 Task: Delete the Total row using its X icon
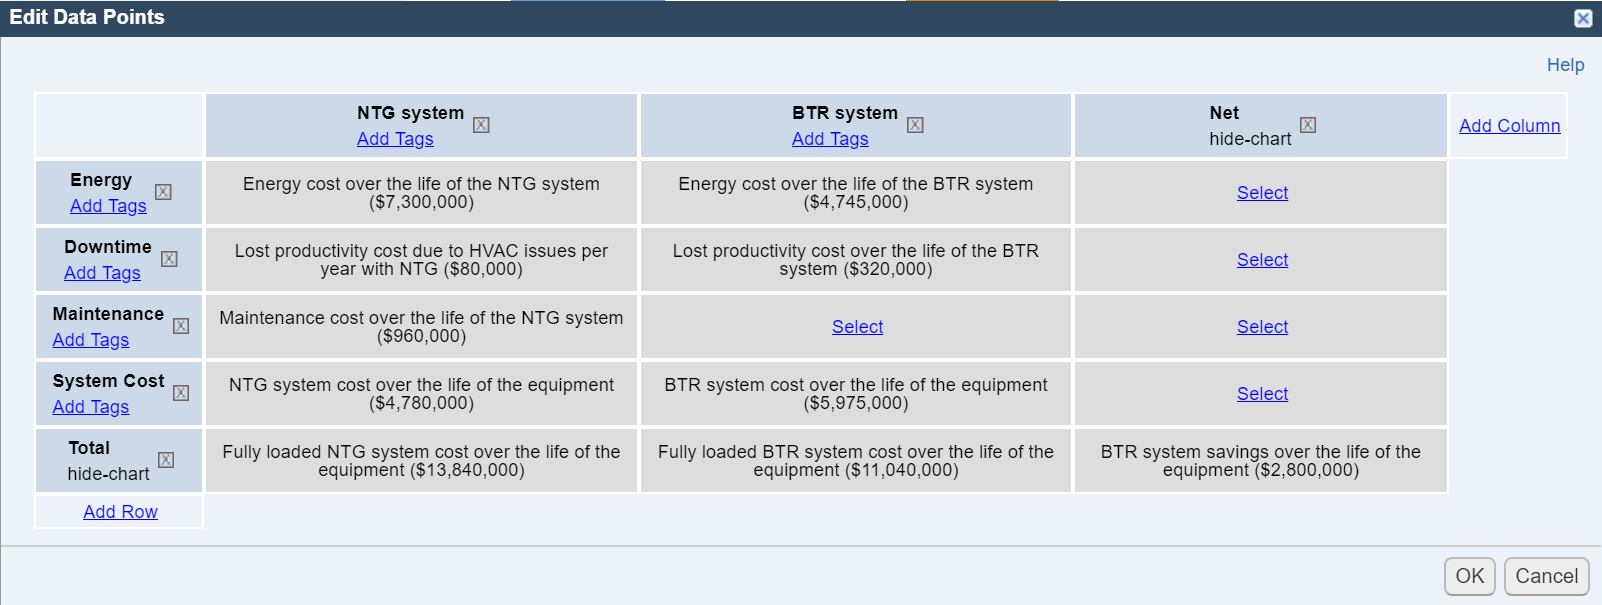pyautogui.click(x=166, y=460)
